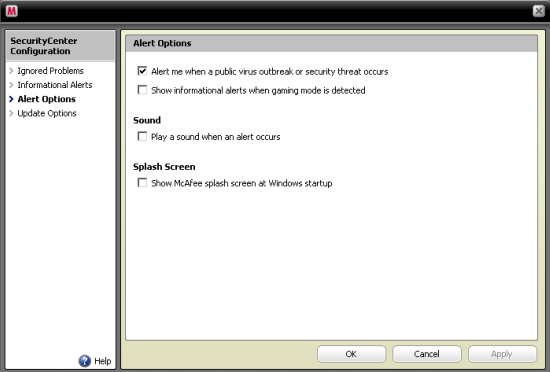Click 'Show informational alerts when gaming mode' label
The image size is (550, 372).
(258, 90)
